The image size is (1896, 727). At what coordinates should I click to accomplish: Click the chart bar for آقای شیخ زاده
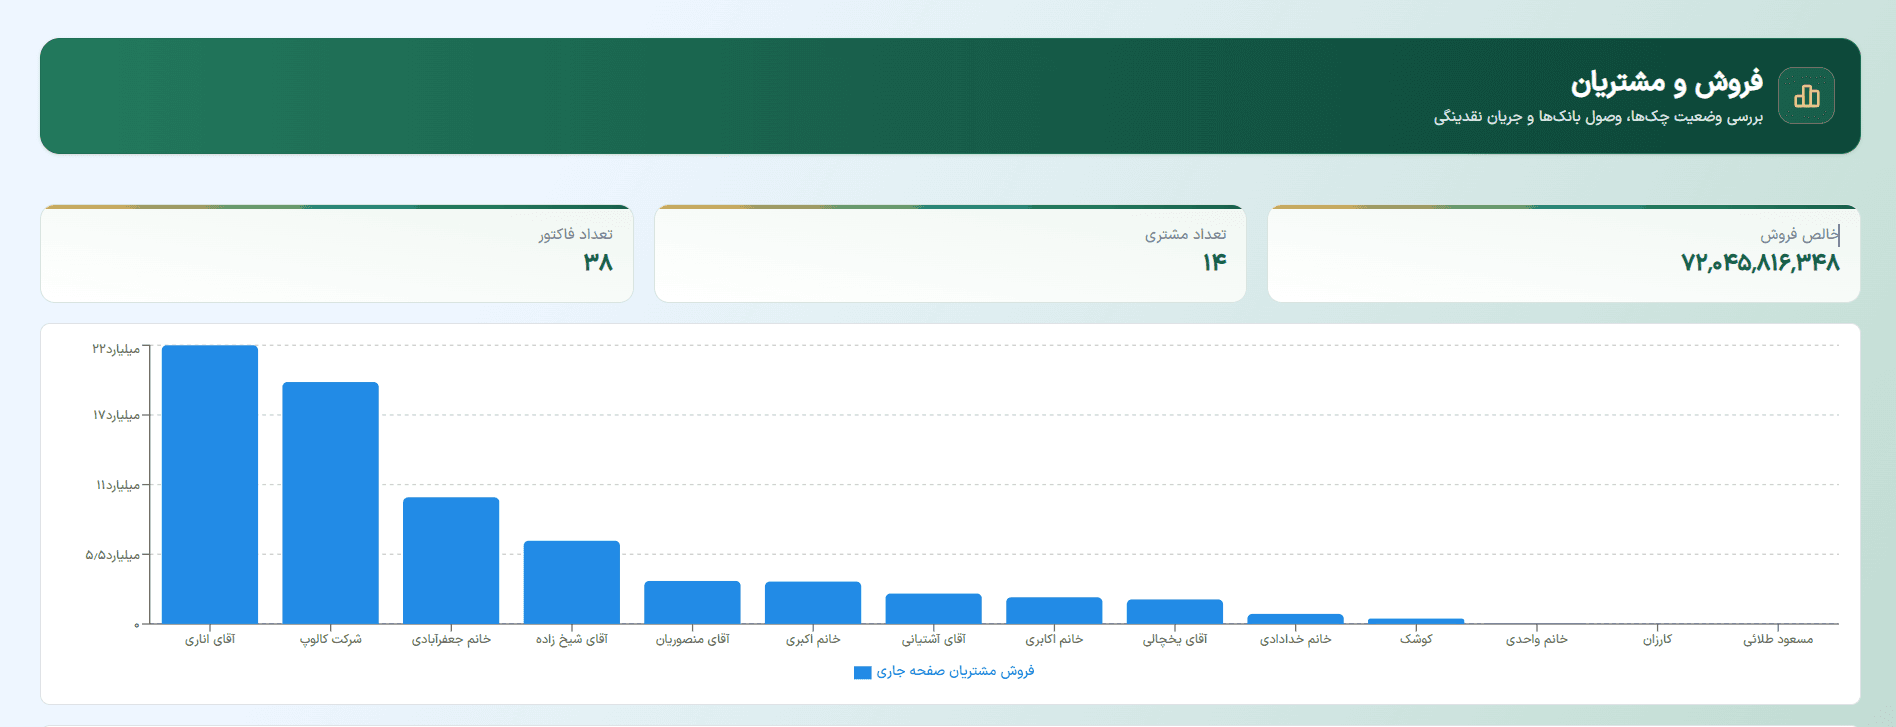[572, 582]
